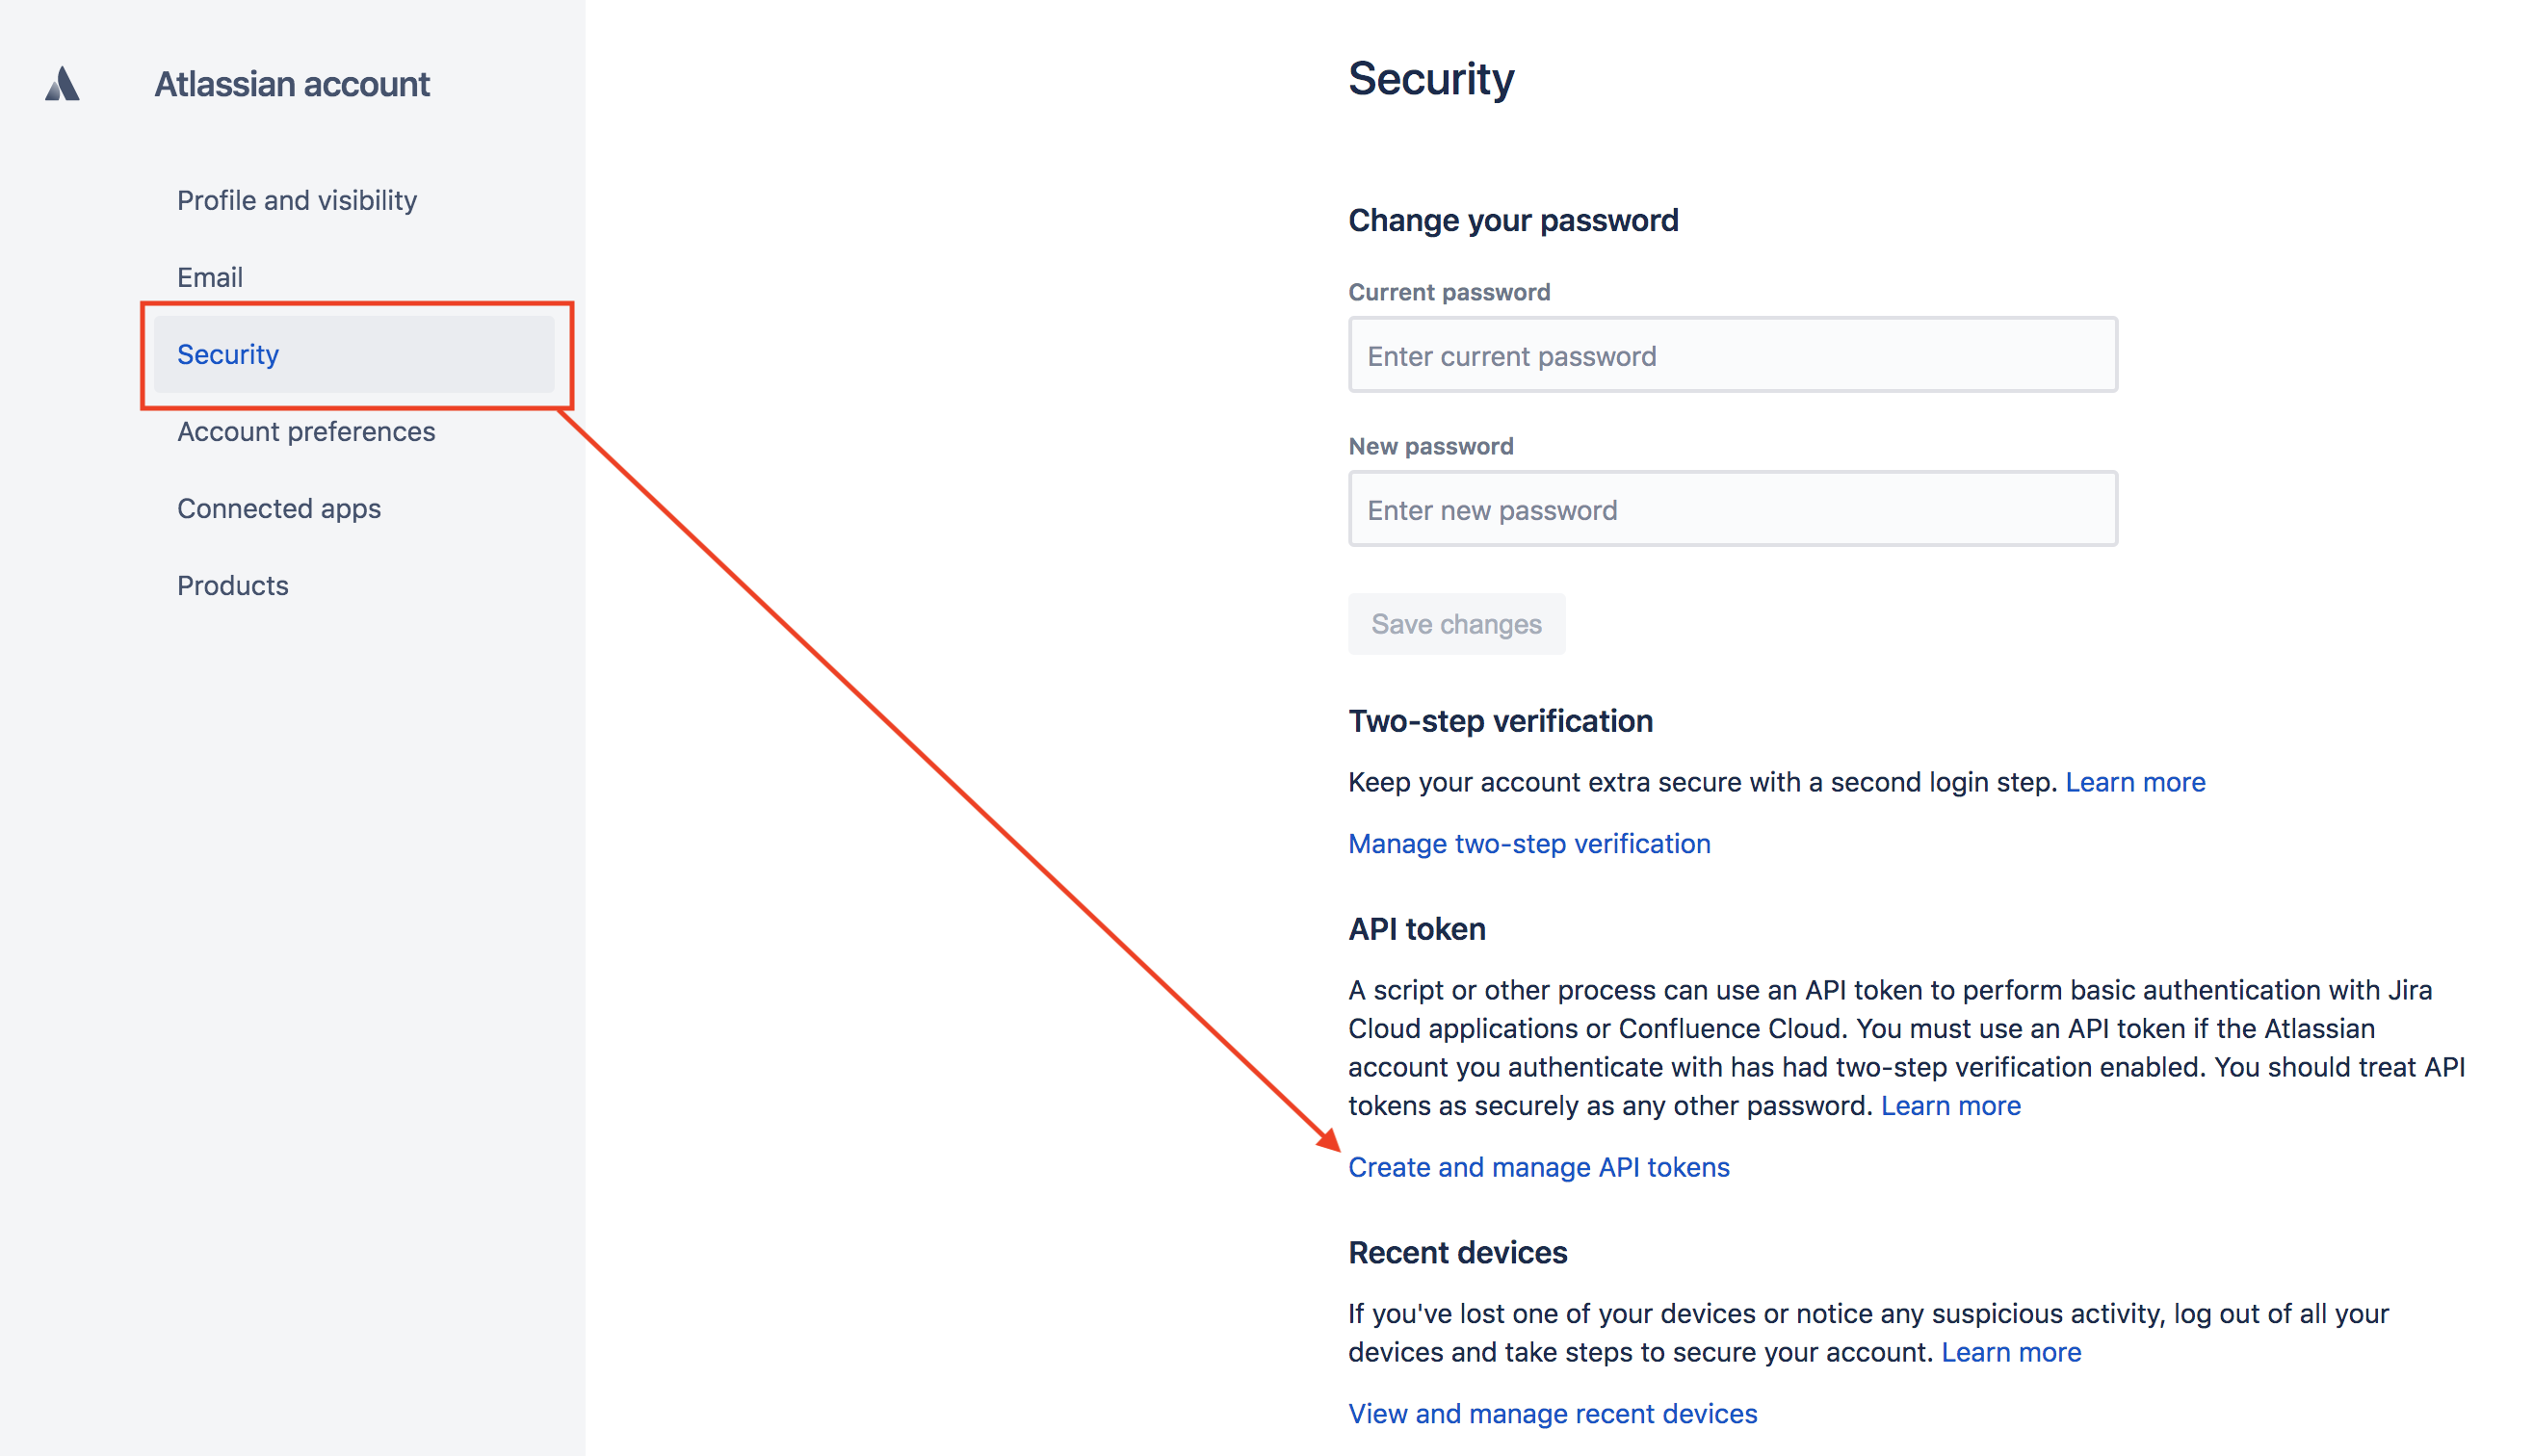This screenshot has height=1456, width=2533.
Task: Click Manage two-step verification link
Action: 1529,843
